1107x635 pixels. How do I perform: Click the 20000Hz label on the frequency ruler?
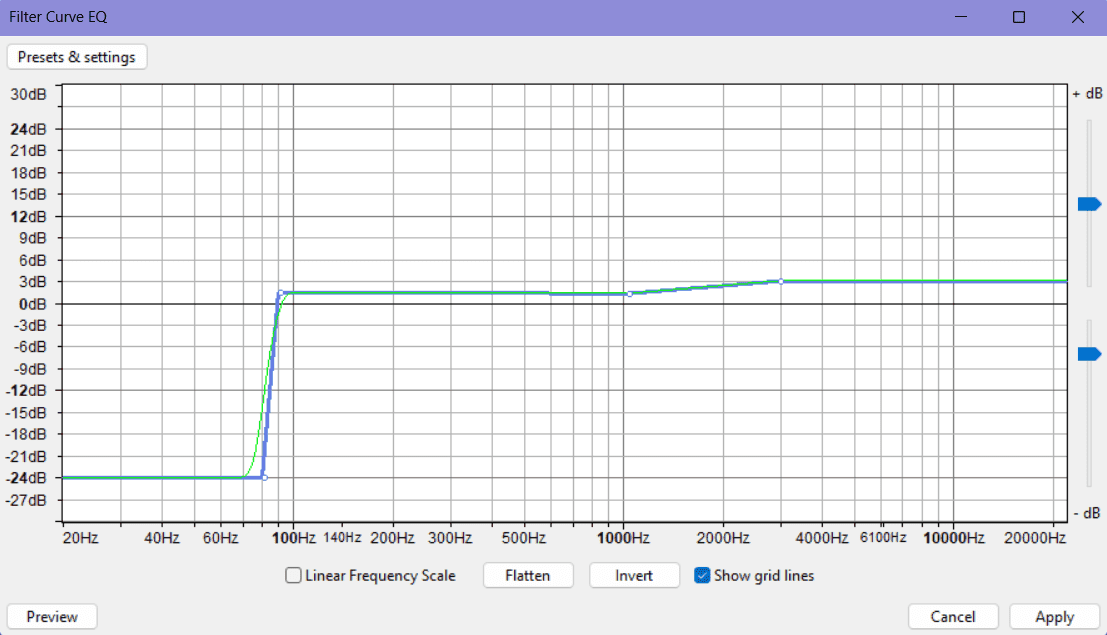(x=1035, y=538)
